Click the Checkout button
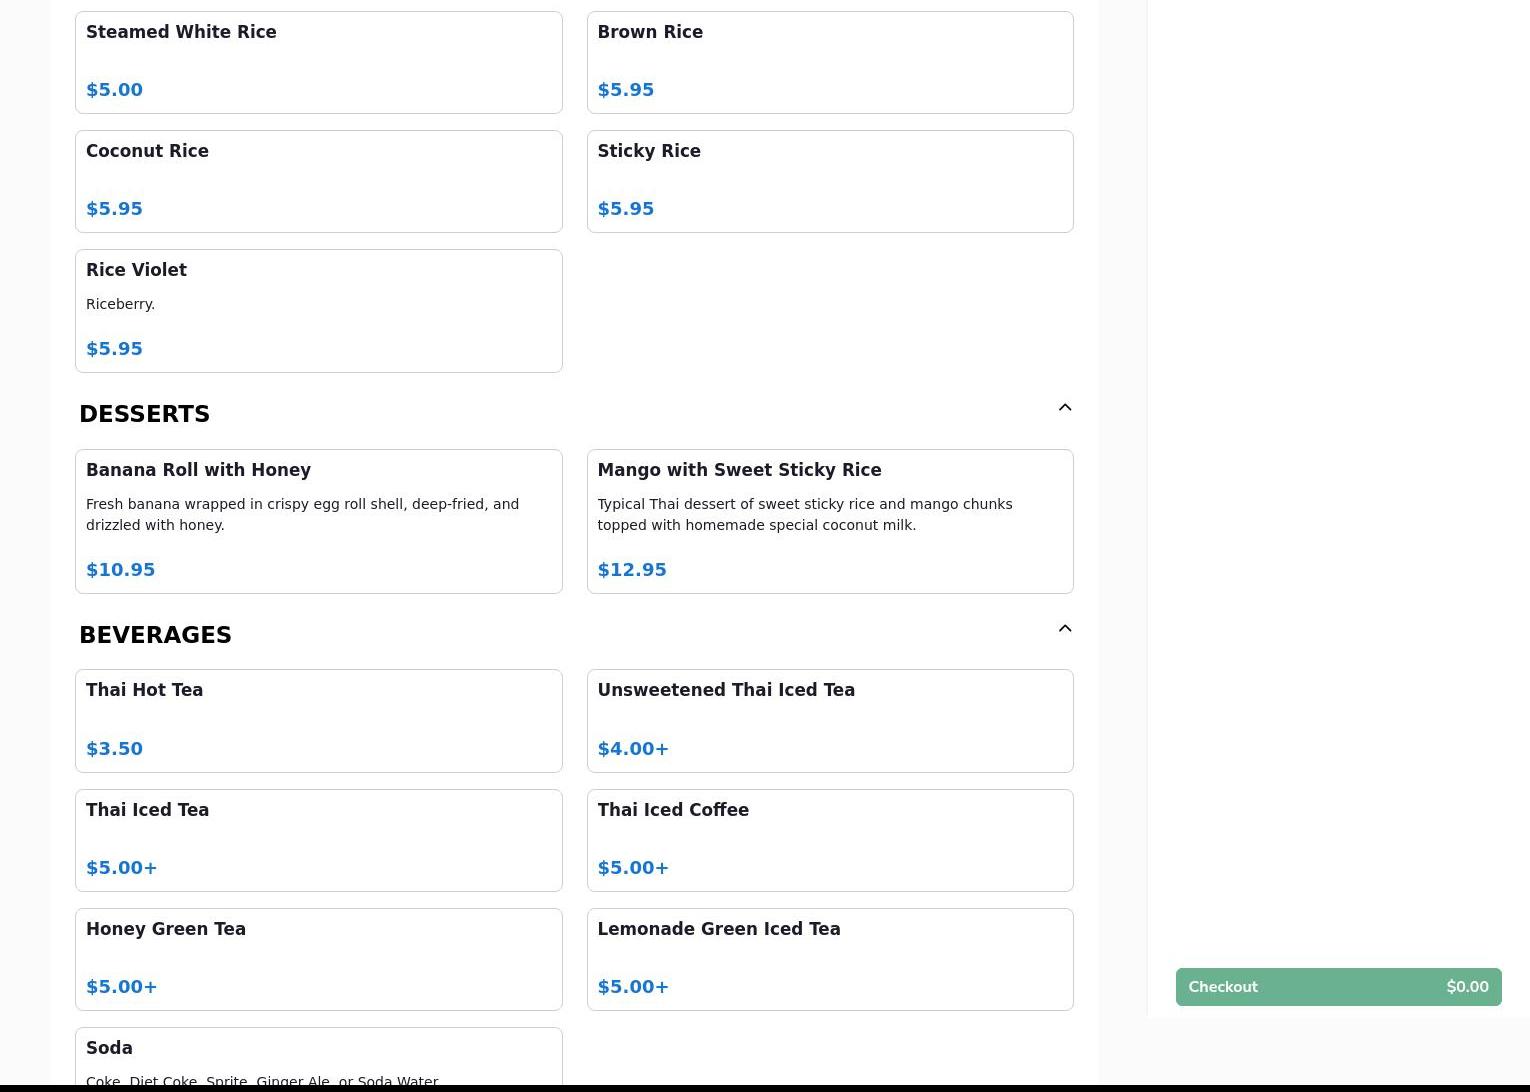The image size is (1530, 1092). 1337,986
